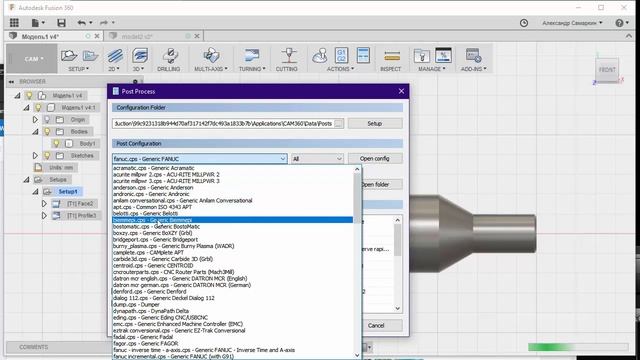Click the dropdown list scrollbar down arrow

pos(357,356)
